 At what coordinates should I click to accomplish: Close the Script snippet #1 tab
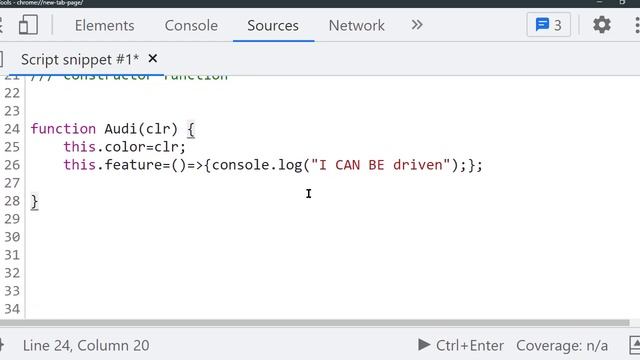click(x=153, y=59)
